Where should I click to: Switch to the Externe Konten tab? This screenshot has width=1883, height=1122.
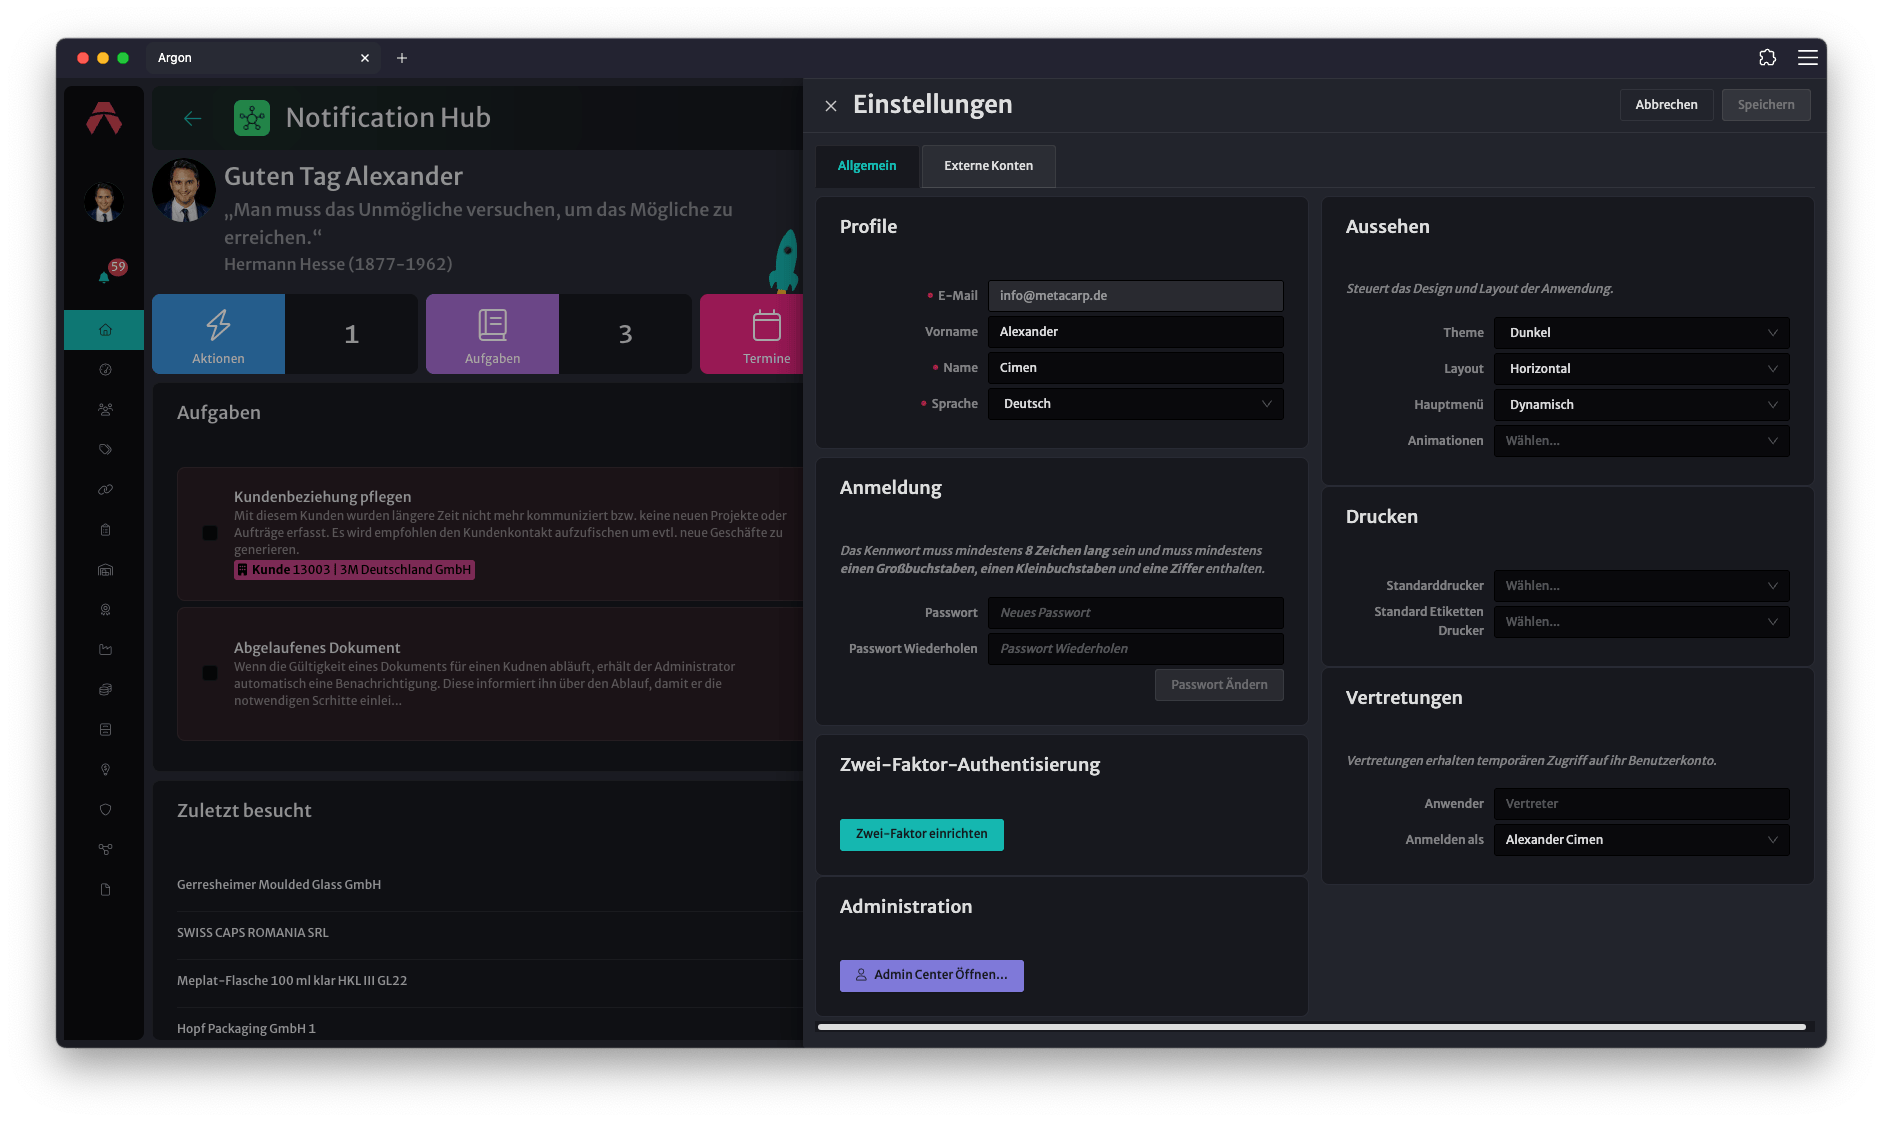988,166
